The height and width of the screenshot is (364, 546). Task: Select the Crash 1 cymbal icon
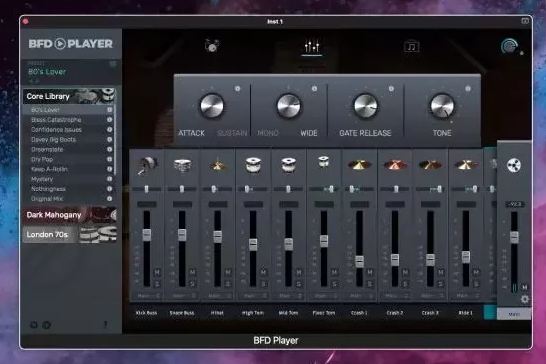point(359,165)
